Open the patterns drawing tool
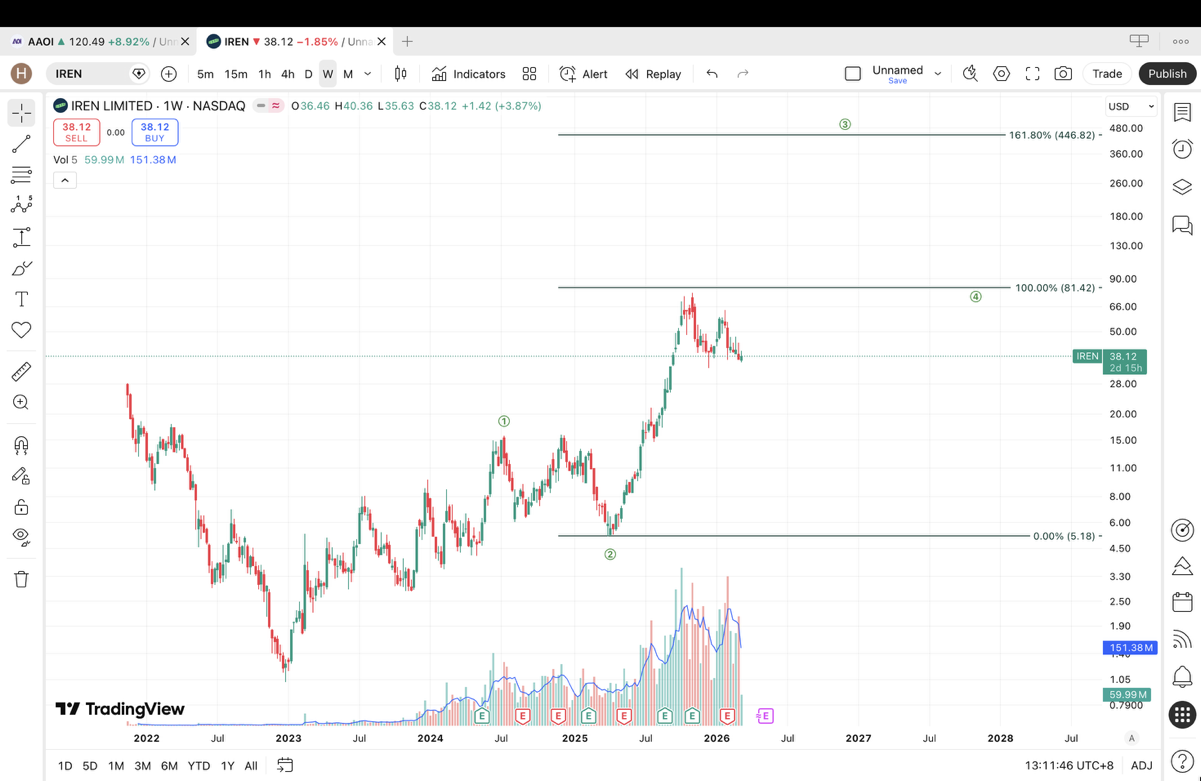The width and height of the screenshot is (1201, 781). coord(21,205)
